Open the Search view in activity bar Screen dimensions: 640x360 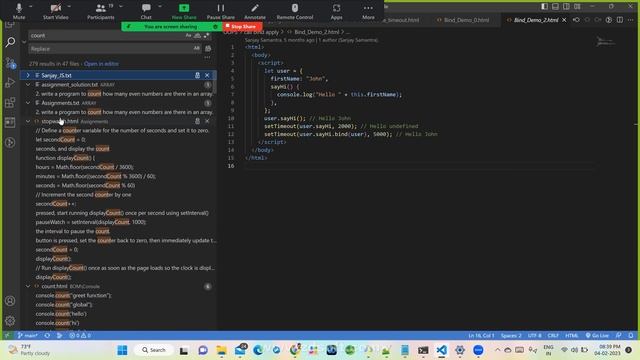point(10,42)
